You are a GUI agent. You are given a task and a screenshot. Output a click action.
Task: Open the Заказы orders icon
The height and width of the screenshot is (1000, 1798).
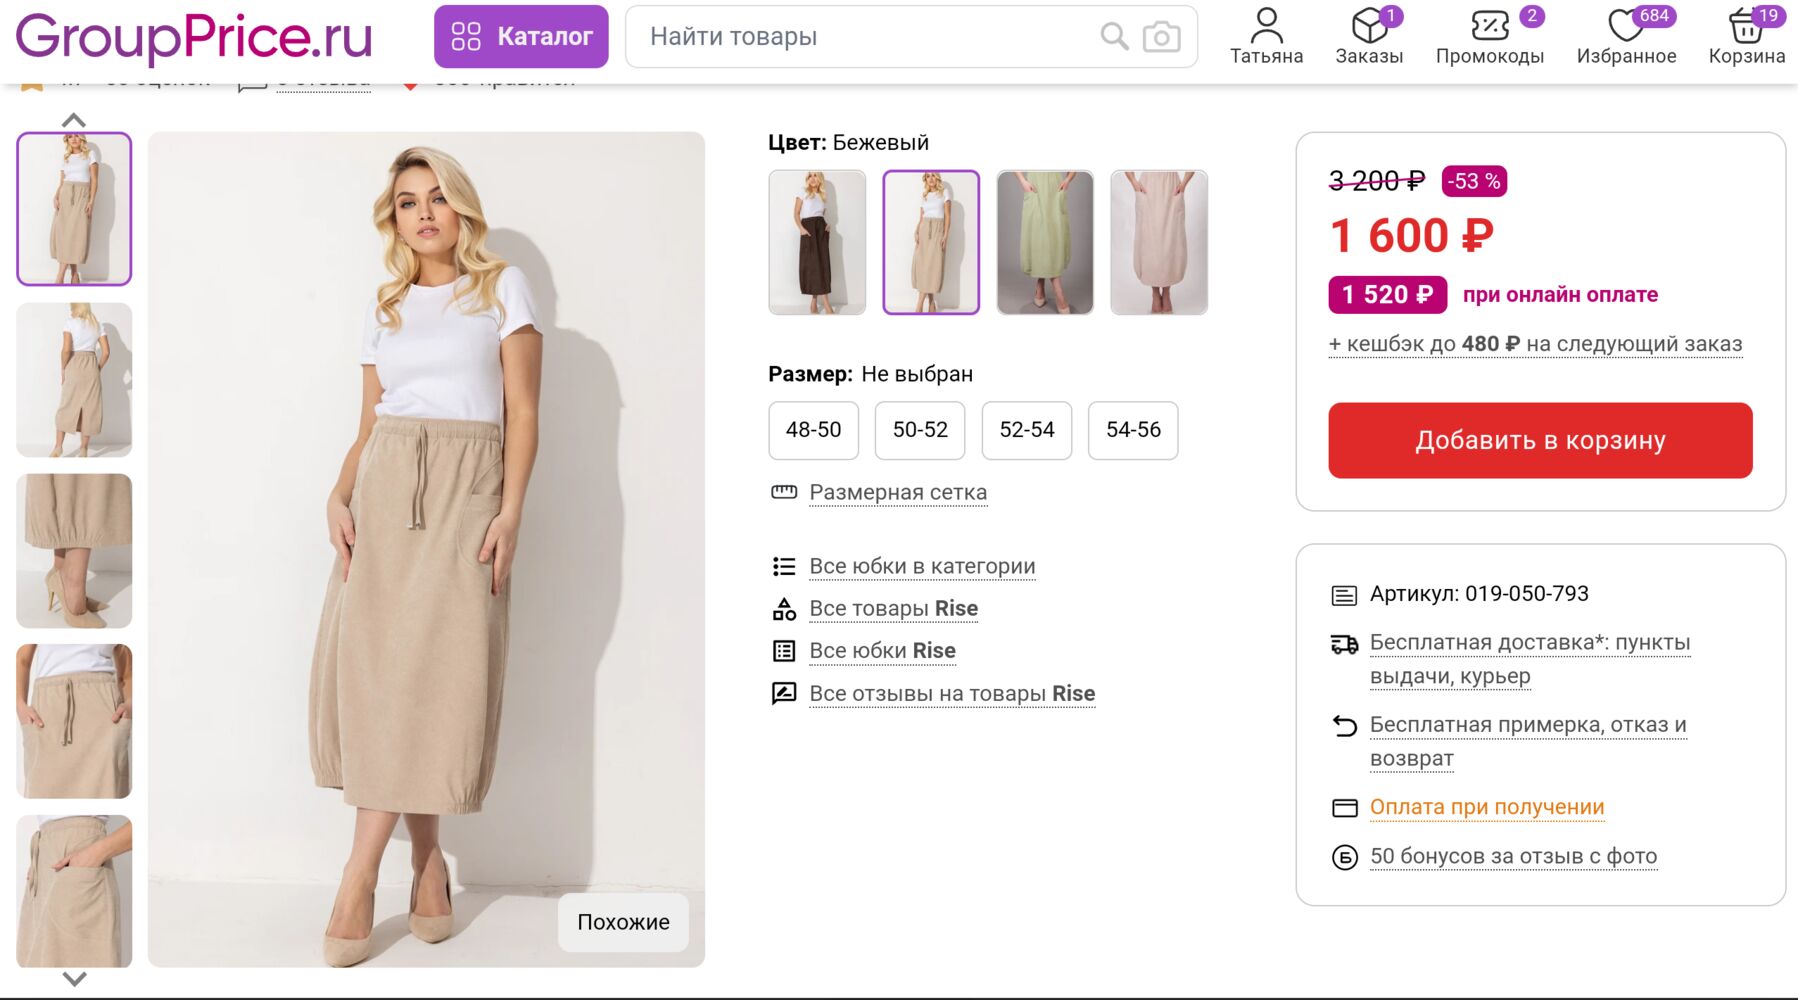click(x=1368, y=26)
